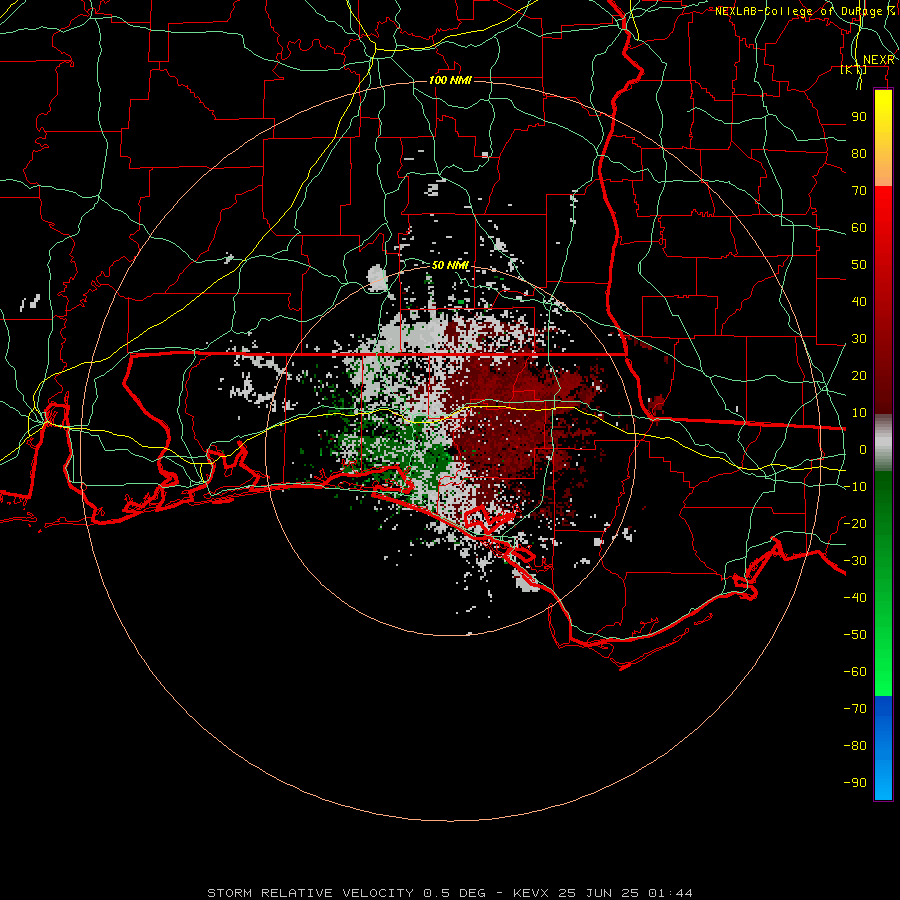Click the STORM RELATIVE VELOCITY caption at bottom

click(450, 893)
